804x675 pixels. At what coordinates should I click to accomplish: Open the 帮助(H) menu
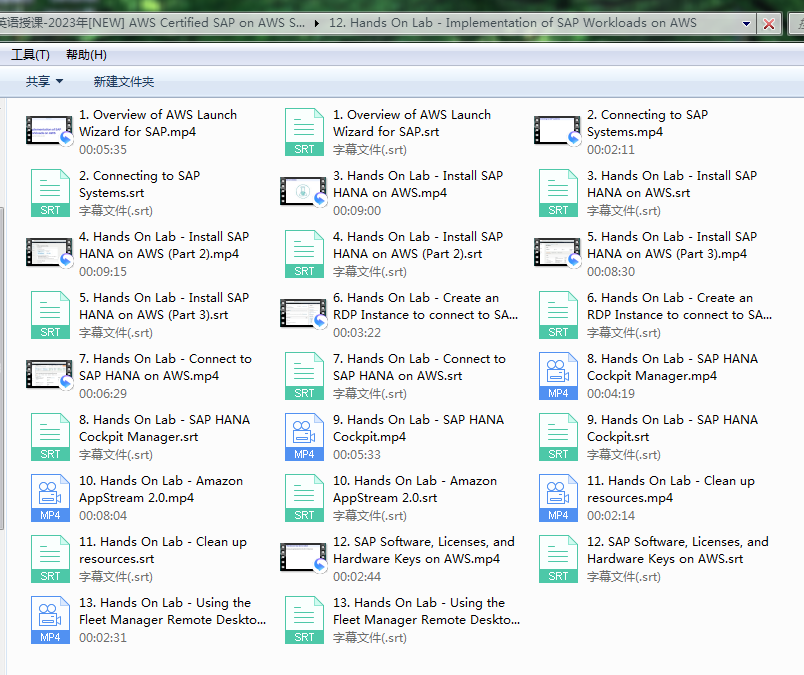86,55
